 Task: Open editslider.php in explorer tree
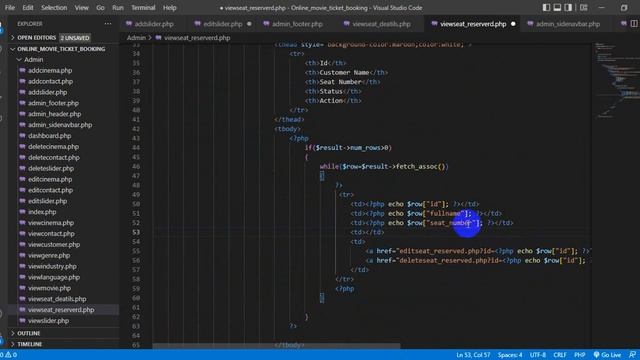point(47,201)
